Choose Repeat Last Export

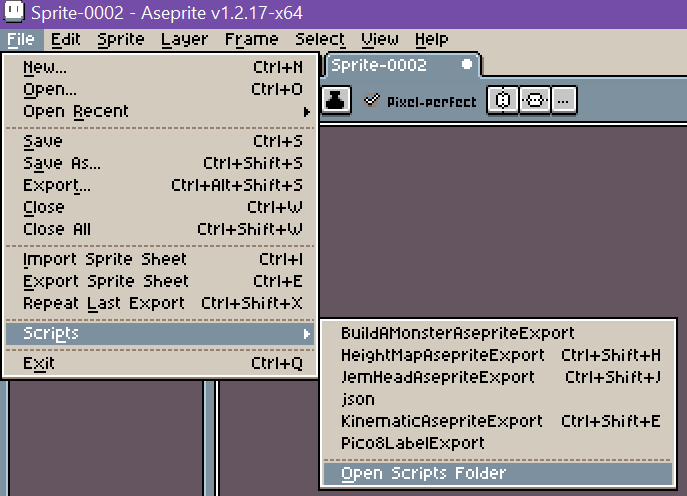160,303
